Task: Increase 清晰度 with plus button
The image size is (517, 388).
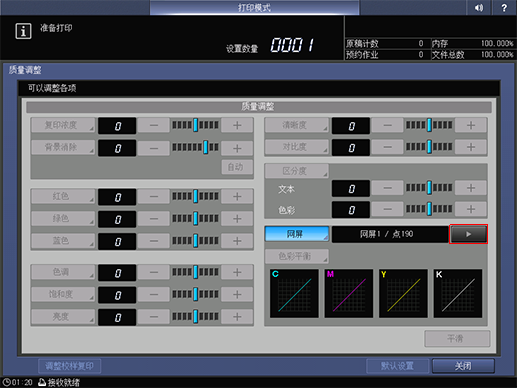Action: 471,126
